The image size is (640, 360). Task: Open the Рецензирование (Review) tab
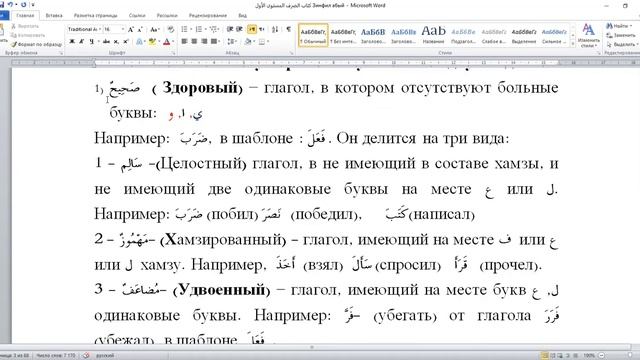(x=208, y=16)
